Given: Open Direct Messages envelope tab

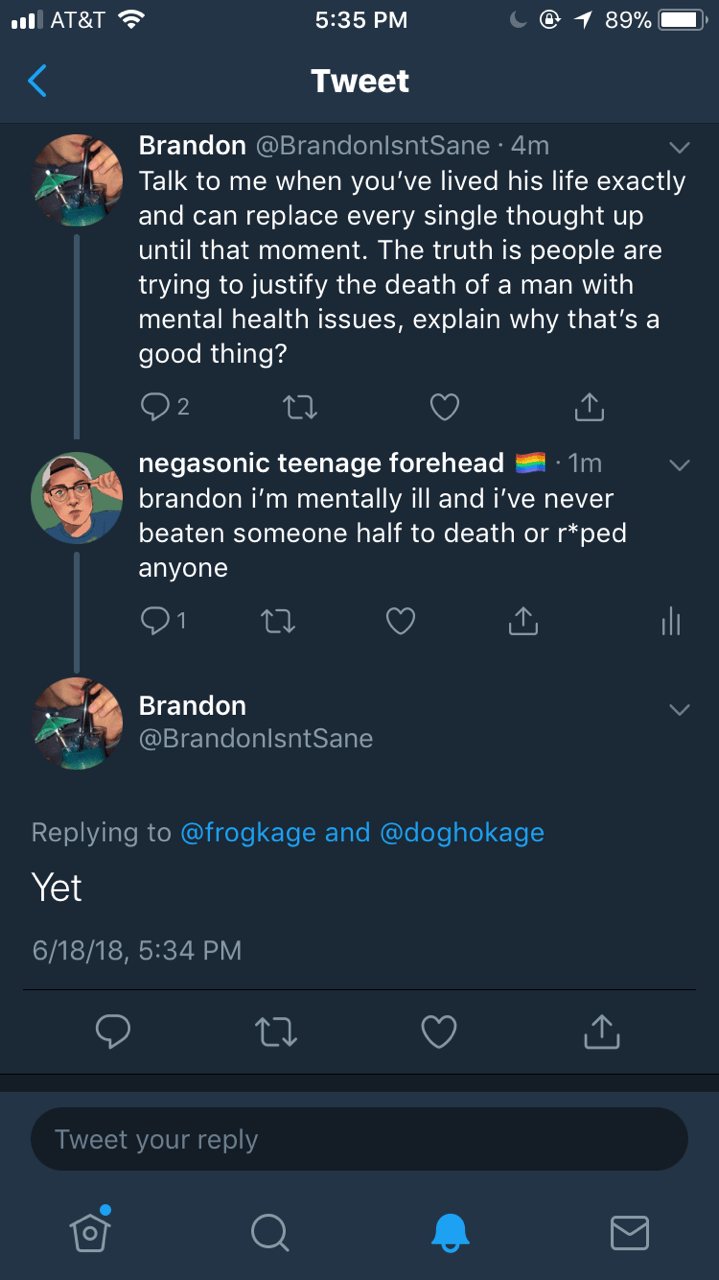Looking at the screenshot, I should click(x=629, y=1232).
